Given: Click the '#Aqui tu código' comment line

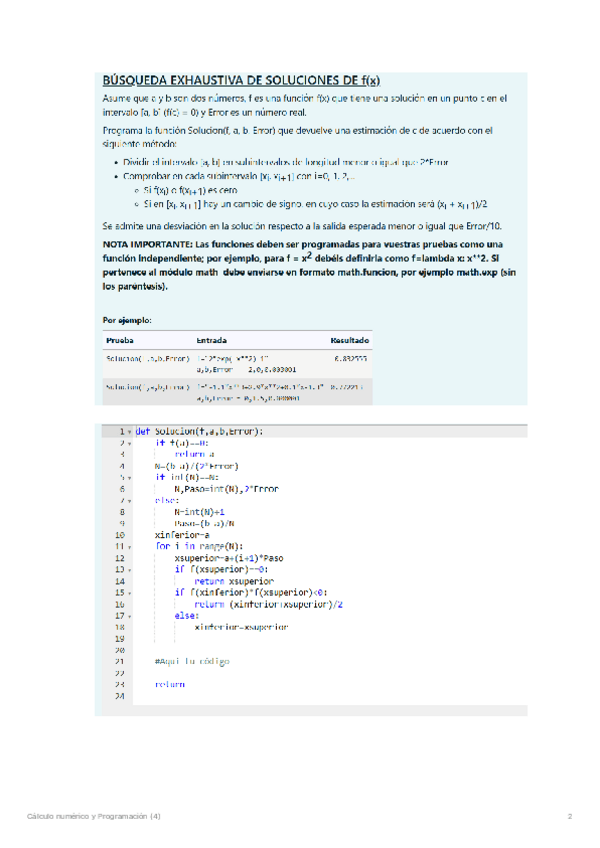Looking at the screenshot, I should pyautogui.click(x=192, y=662).
